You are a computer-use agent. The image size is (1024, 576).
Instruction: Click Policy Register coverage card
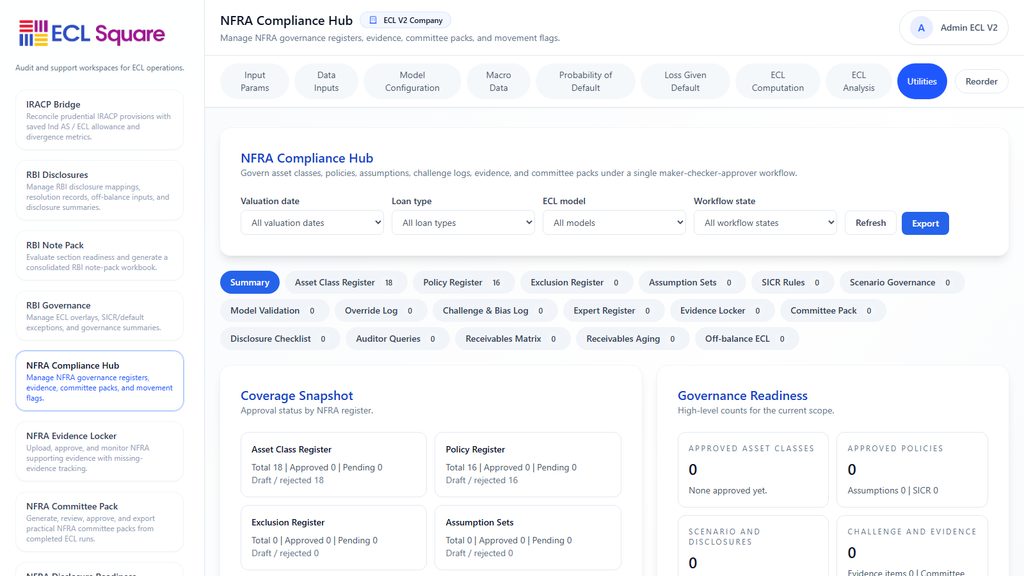point(528,464)
